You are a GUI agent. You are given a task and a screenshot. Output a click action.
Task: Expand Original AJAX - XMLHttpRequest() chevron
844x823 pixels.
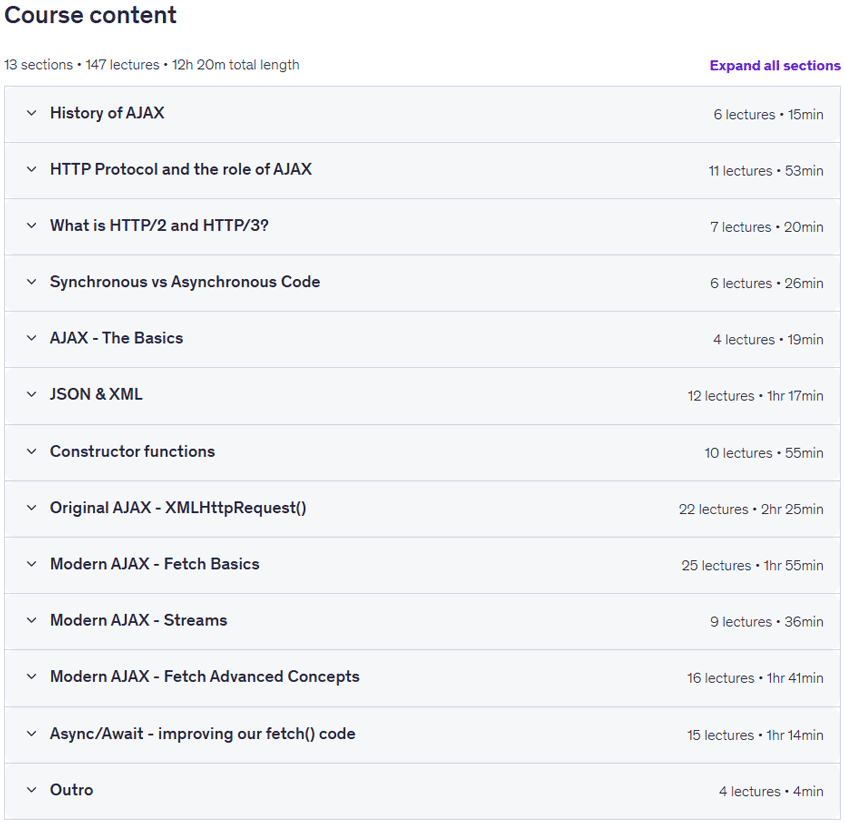point(32,508)
